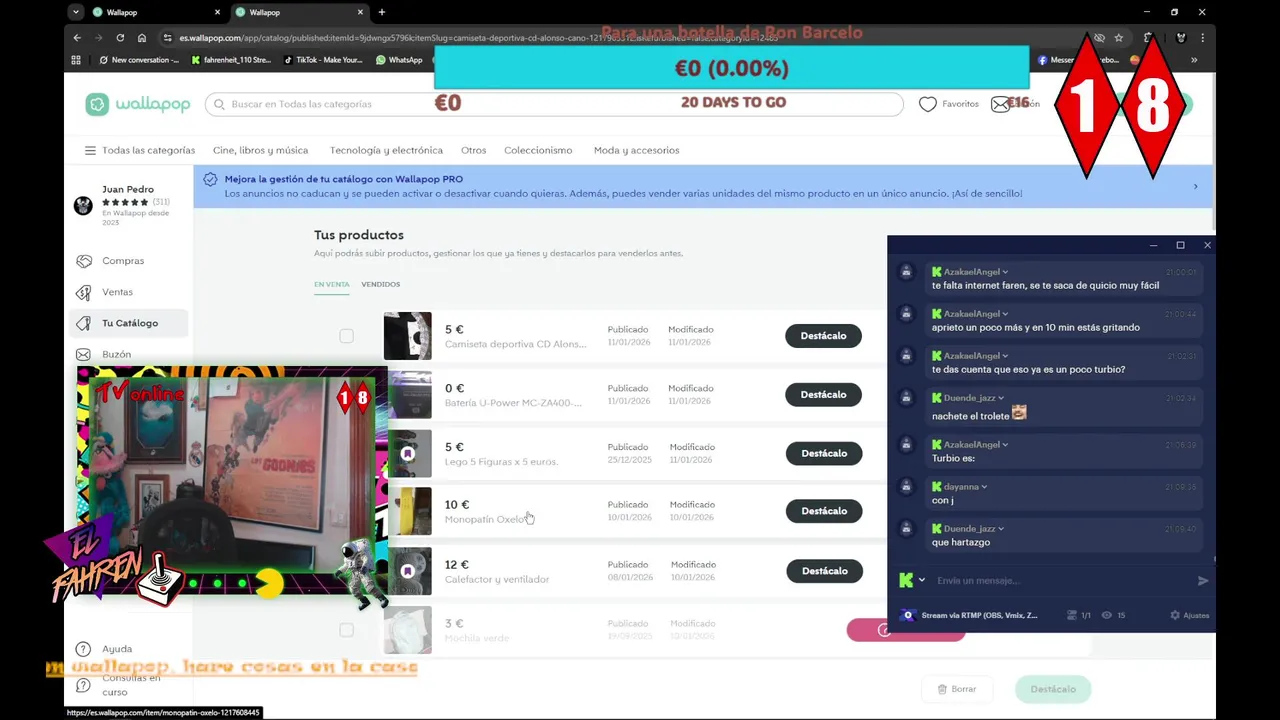Open the Chrome apps grid icon
The height and width of the screenshot is (720, 1280).
[76, 60]
